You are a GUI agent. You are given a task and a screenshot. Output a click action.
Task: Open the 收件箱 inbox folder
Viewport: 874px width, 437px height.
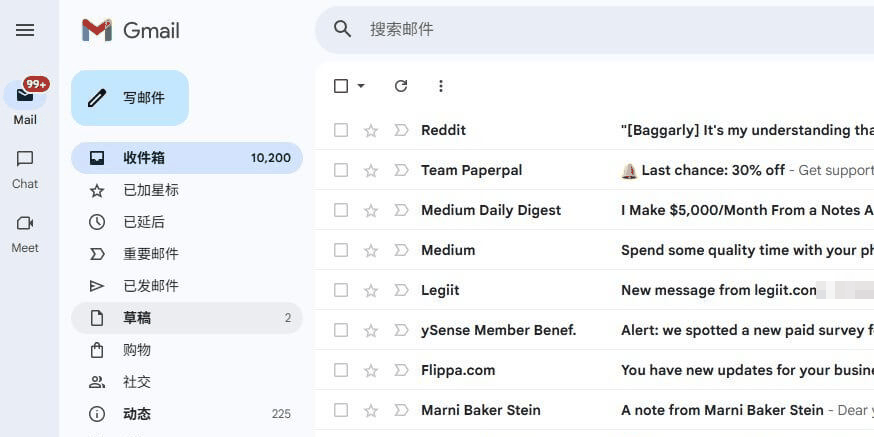(187, 158)
